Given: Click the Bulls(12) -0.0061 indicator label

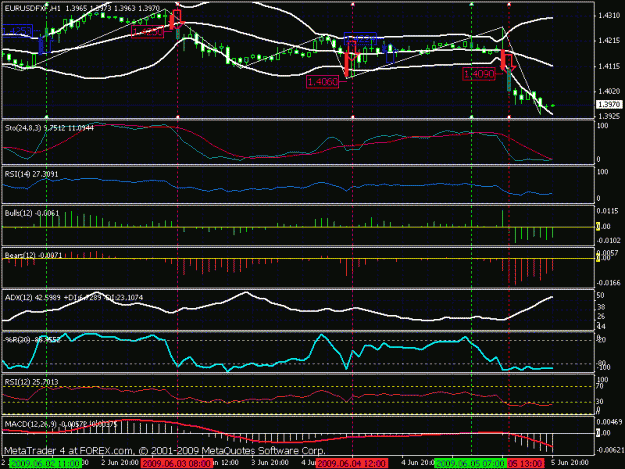Looking at the screenshot, I should (x=32, y=214).
